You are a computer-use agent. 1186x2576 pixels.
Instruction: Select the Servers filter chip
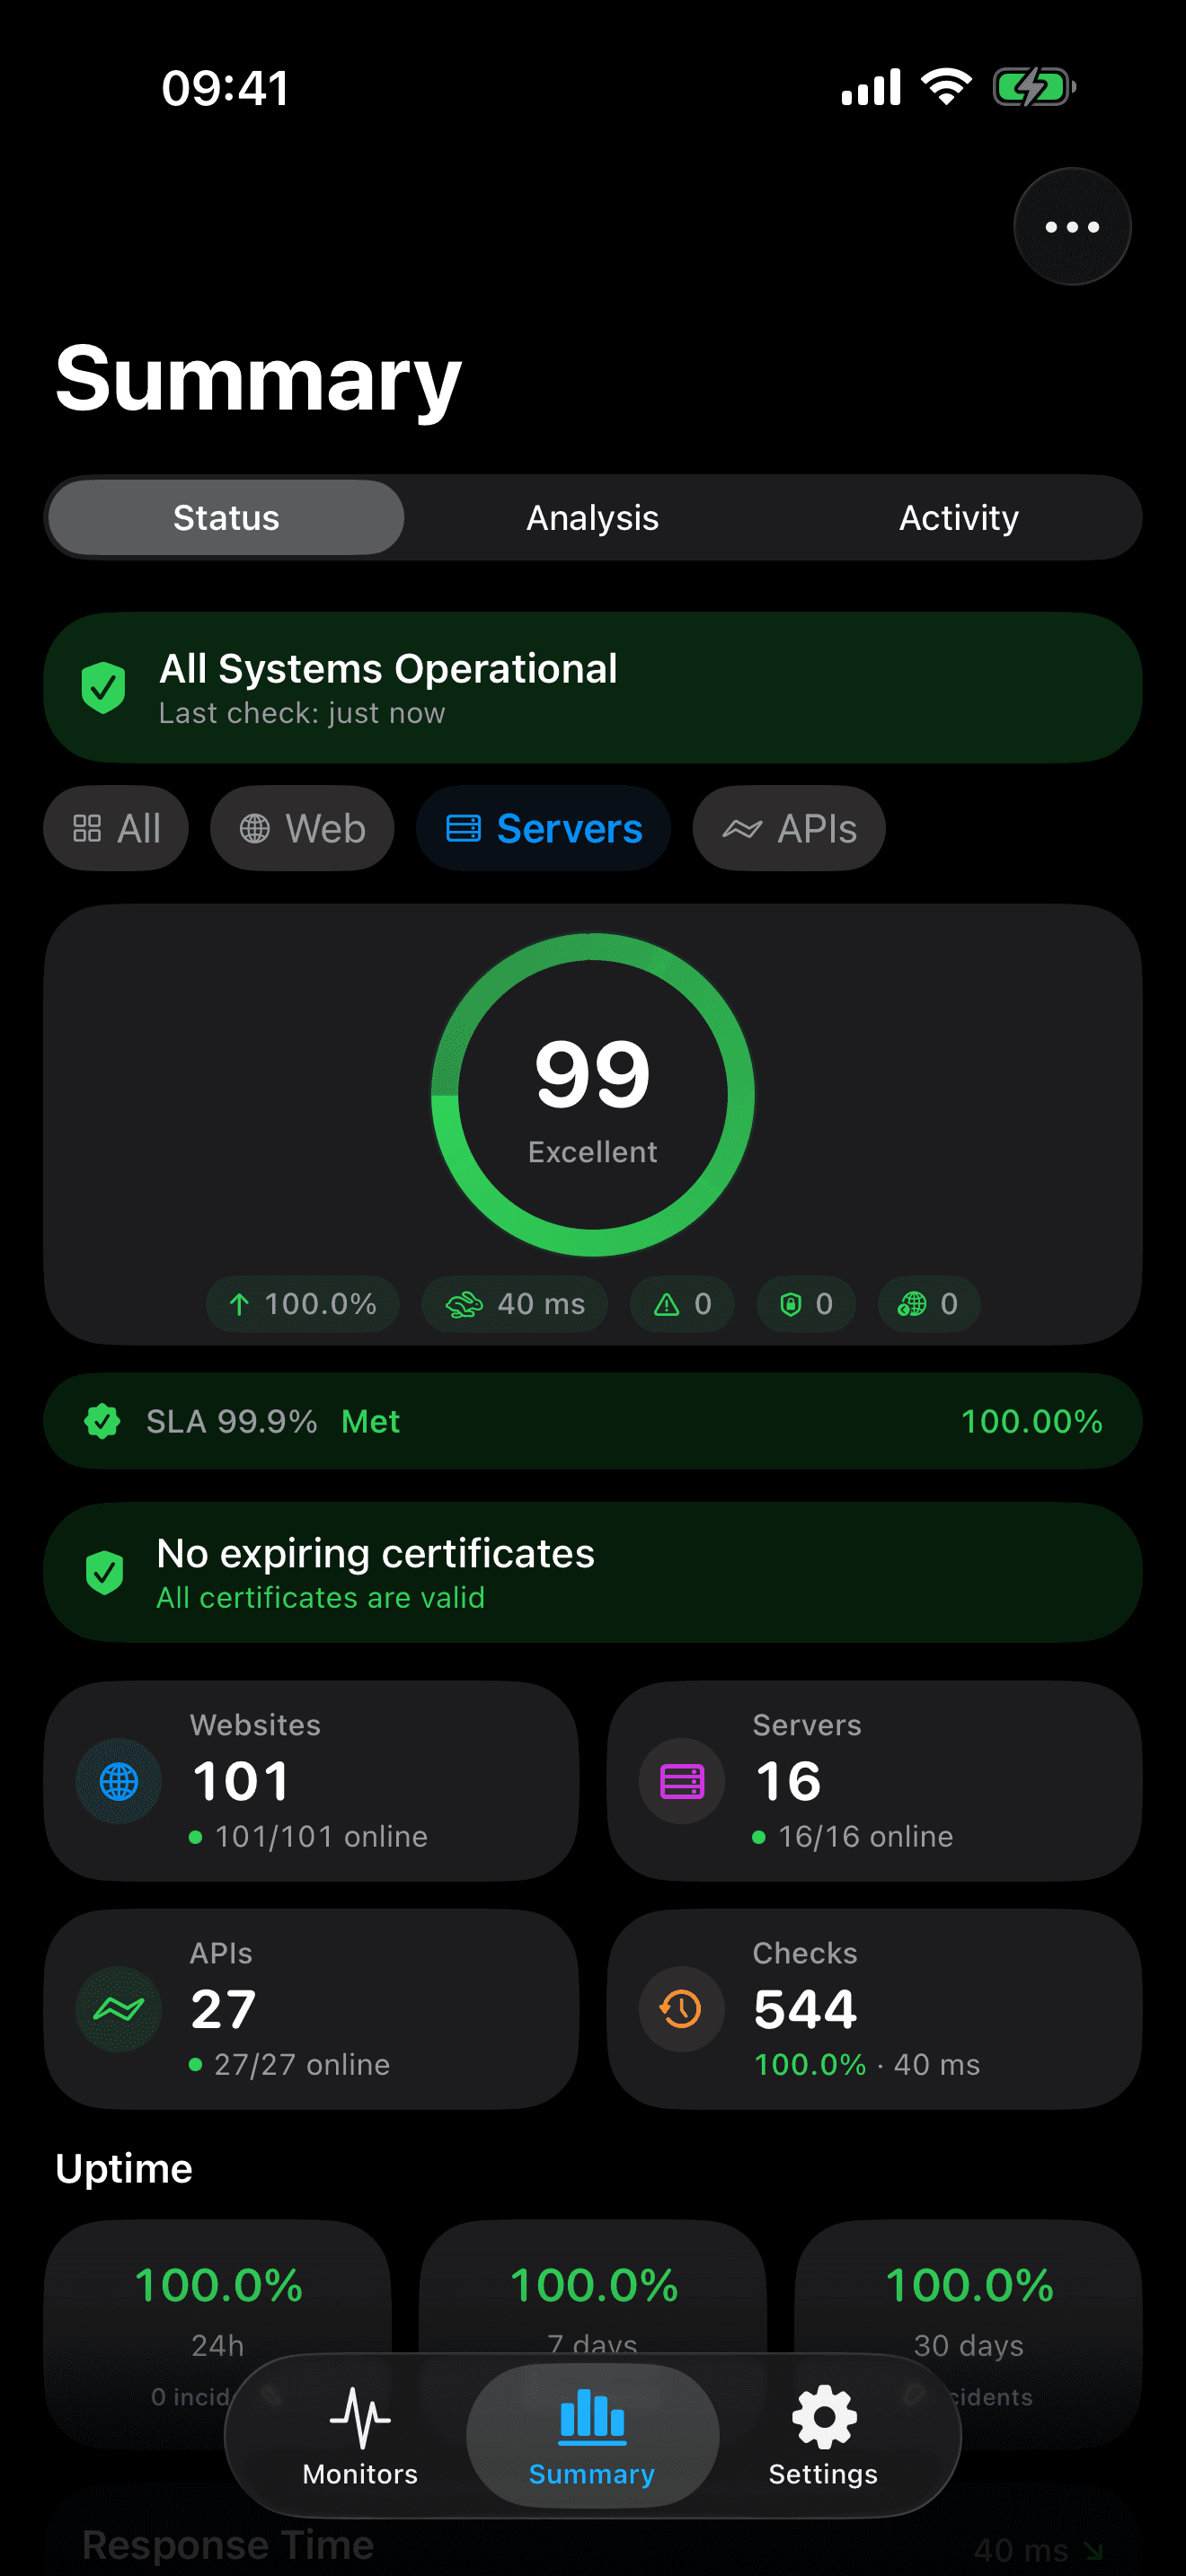(x=543, y=828)
